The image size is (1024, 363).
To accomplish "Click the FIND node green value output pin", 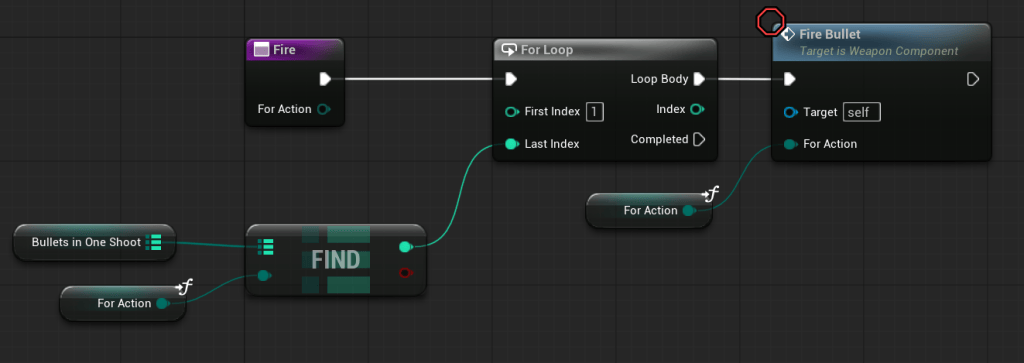I will coord(405,246).
